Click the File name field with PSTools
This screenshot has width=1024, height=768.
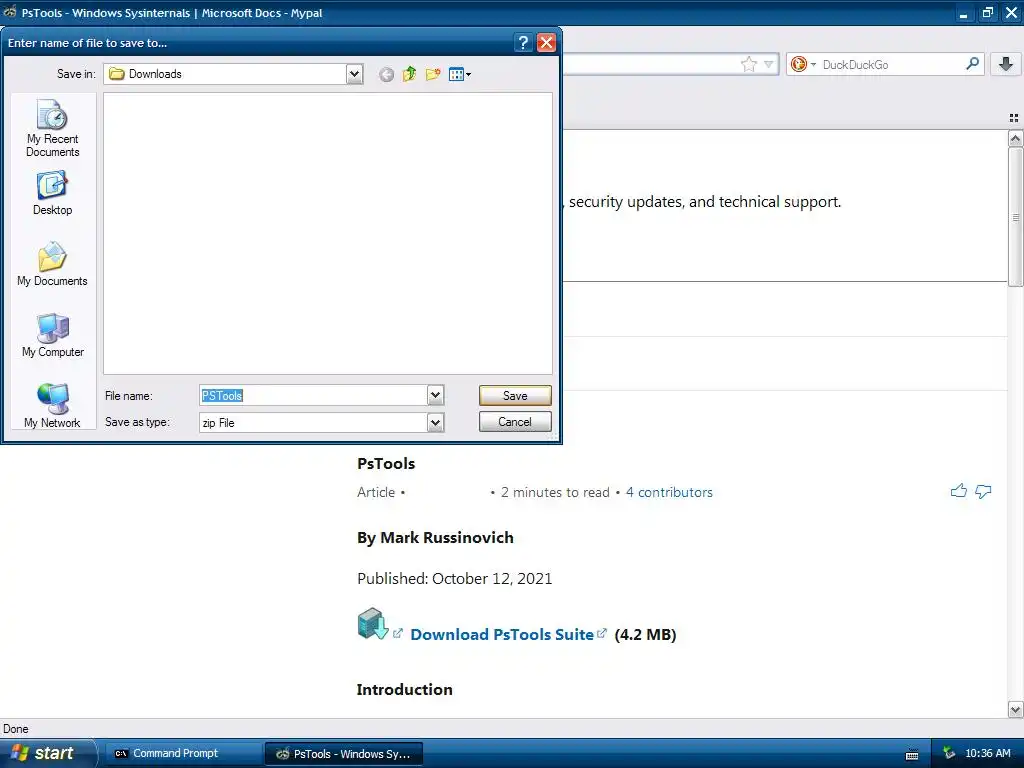[313, 395]
